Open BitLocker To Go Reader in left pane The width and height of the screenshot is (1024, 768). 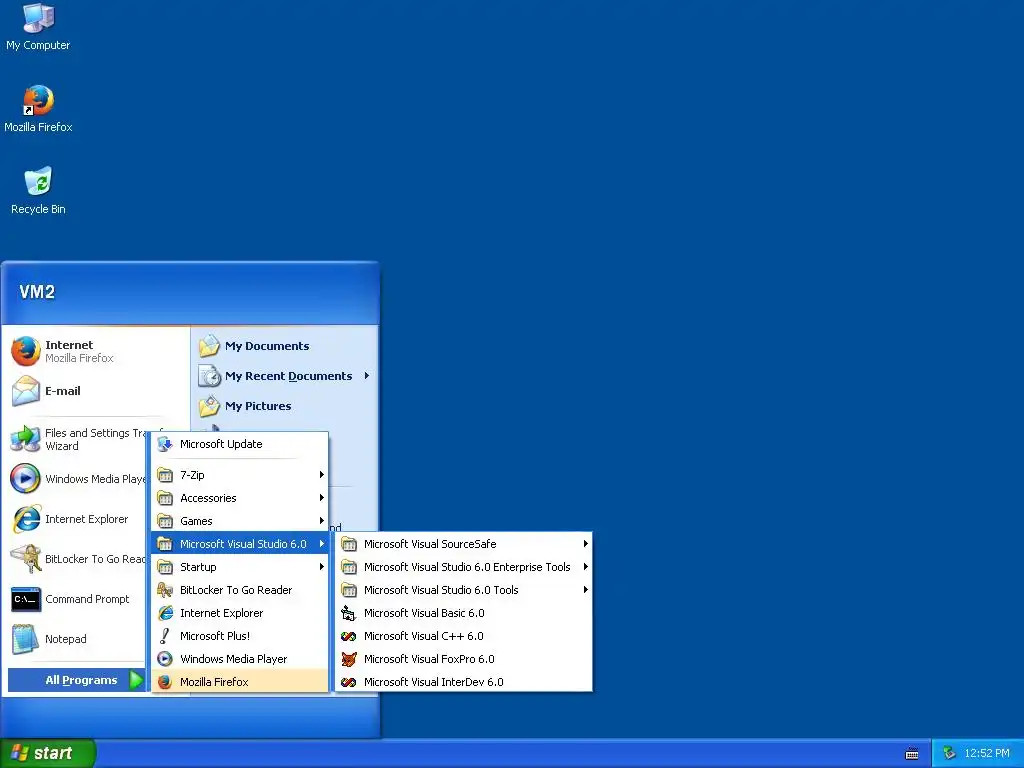click(x=77, y=559)
